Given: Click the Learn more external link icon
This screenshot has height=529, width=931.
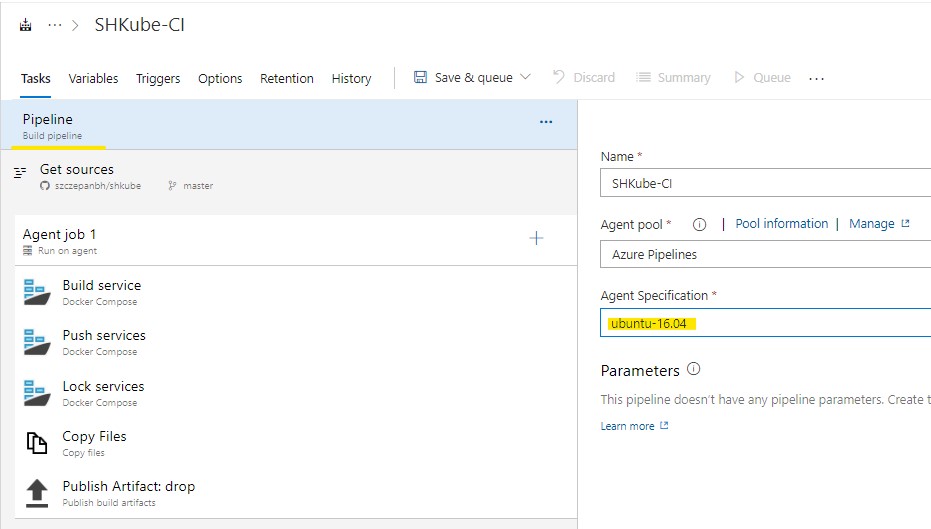Looking at the screenshot, I should [664, 425].
